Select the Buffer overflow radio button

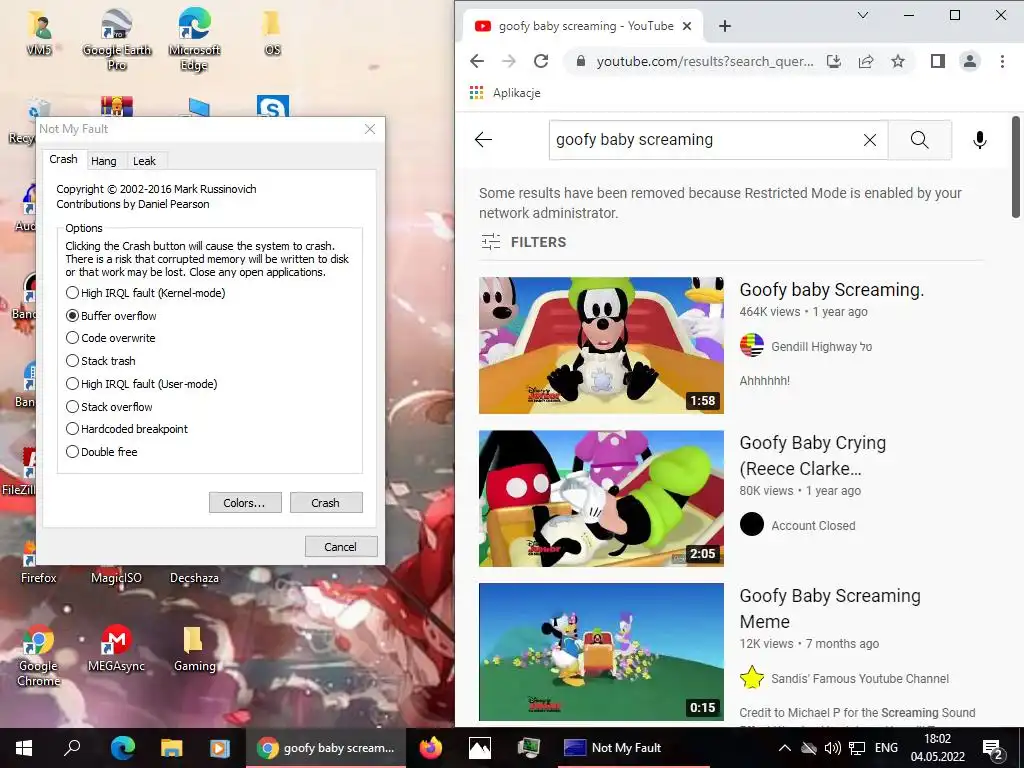(x=111, y=316)
